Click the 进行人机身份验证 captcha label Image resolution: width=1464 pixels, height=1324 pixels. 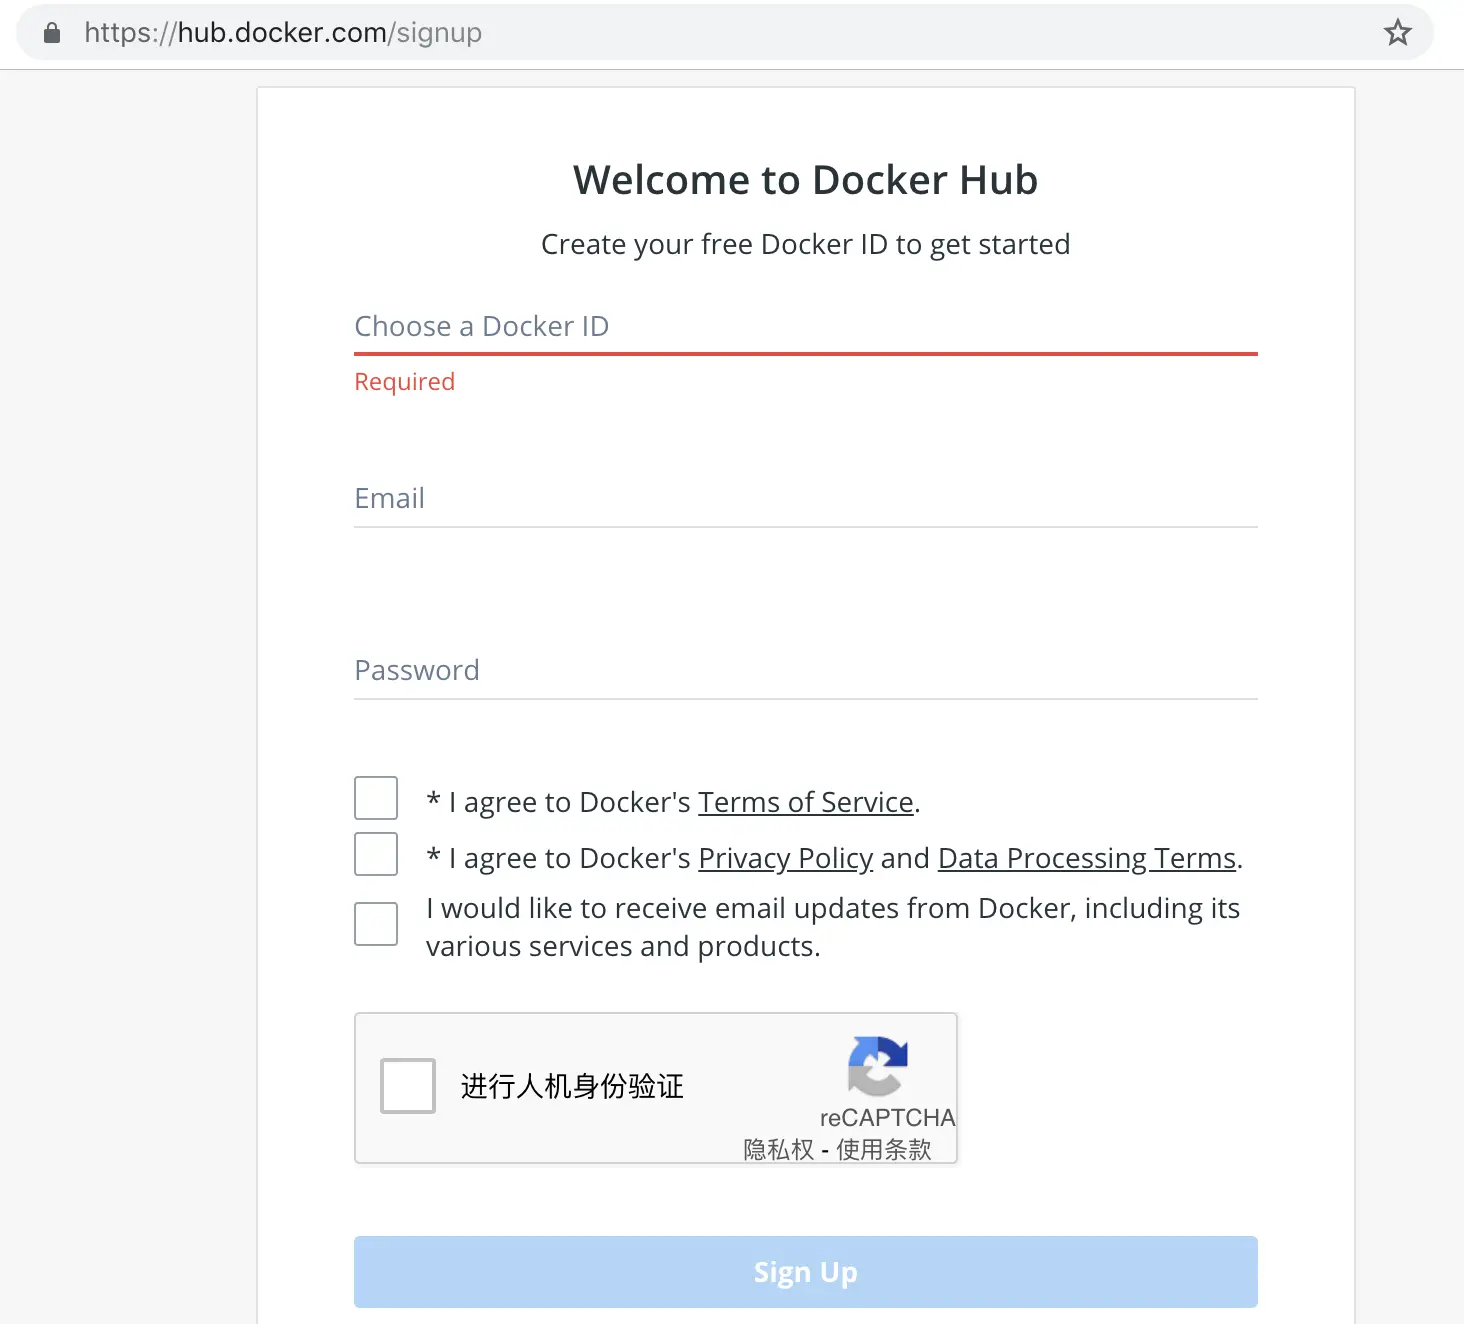pos(572,1086)
